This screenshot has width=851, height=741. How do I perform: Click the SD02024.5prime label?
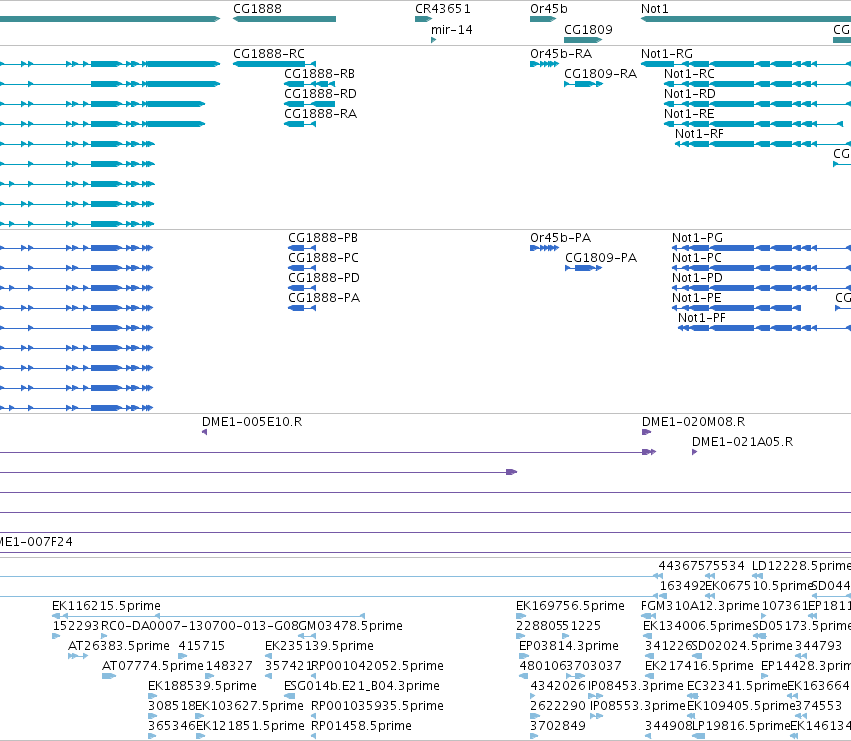[x=742, y=646]
